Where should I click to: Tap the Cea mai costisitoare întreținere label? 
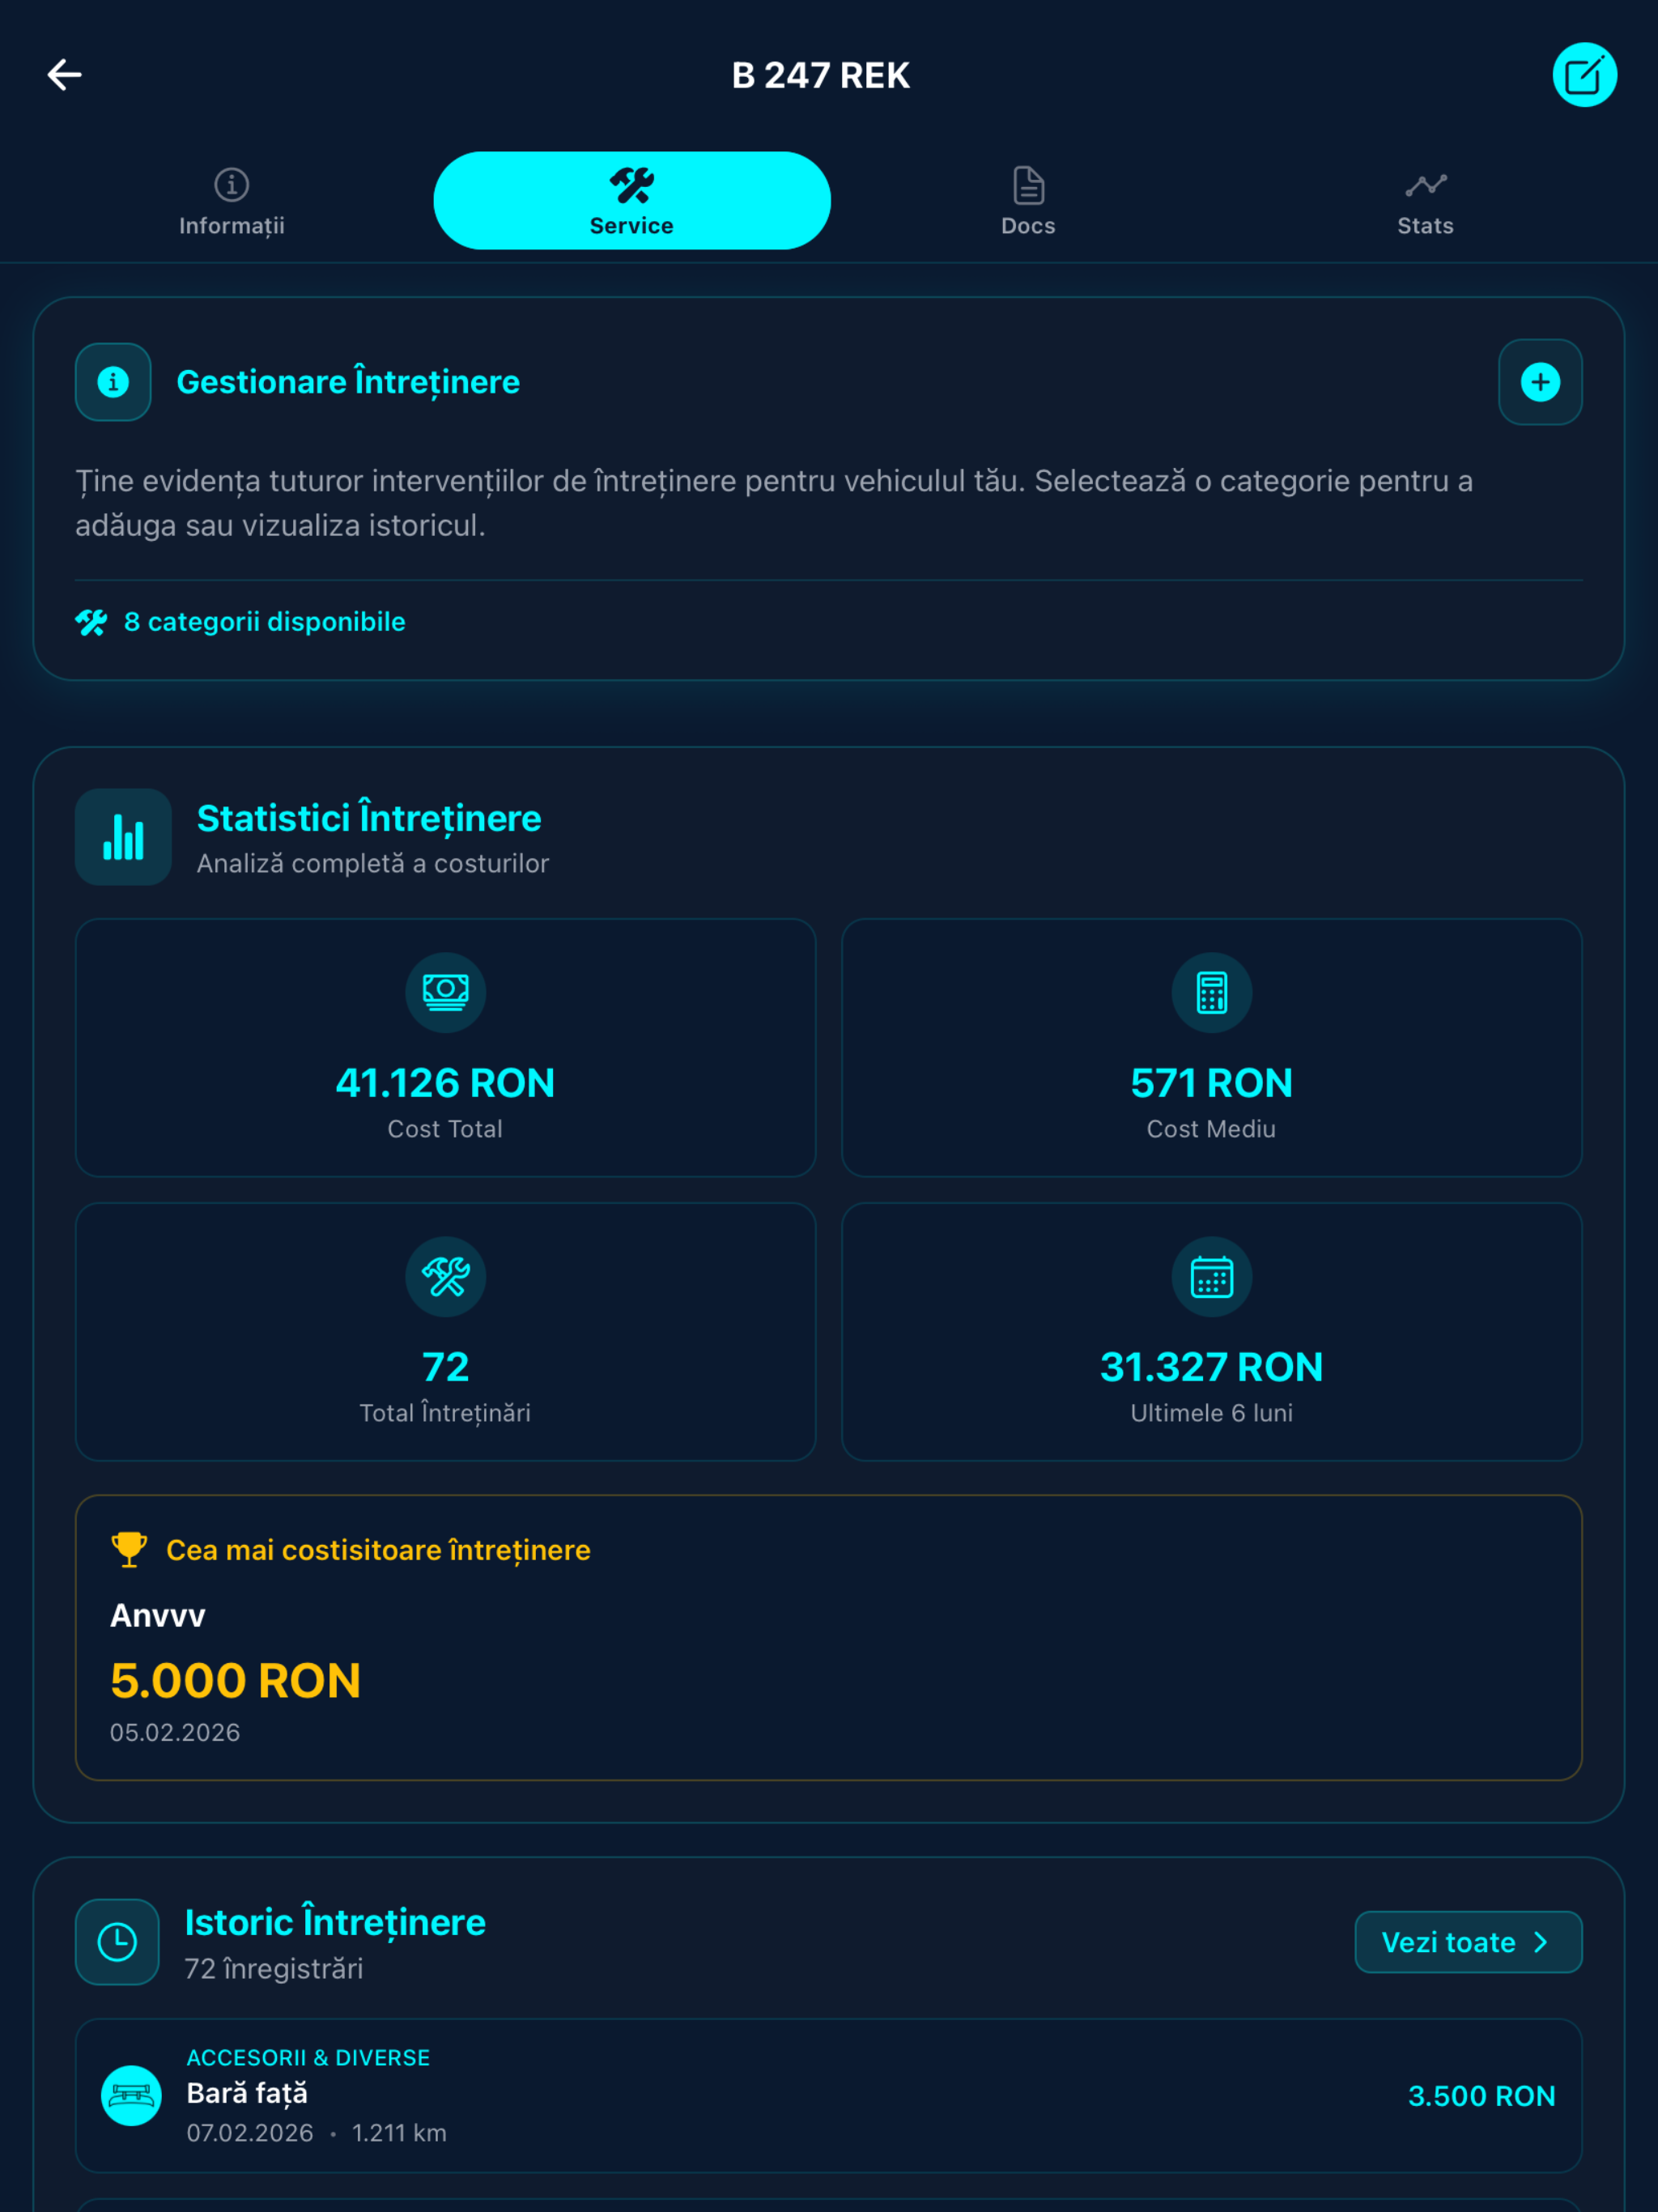point(378,1550)
